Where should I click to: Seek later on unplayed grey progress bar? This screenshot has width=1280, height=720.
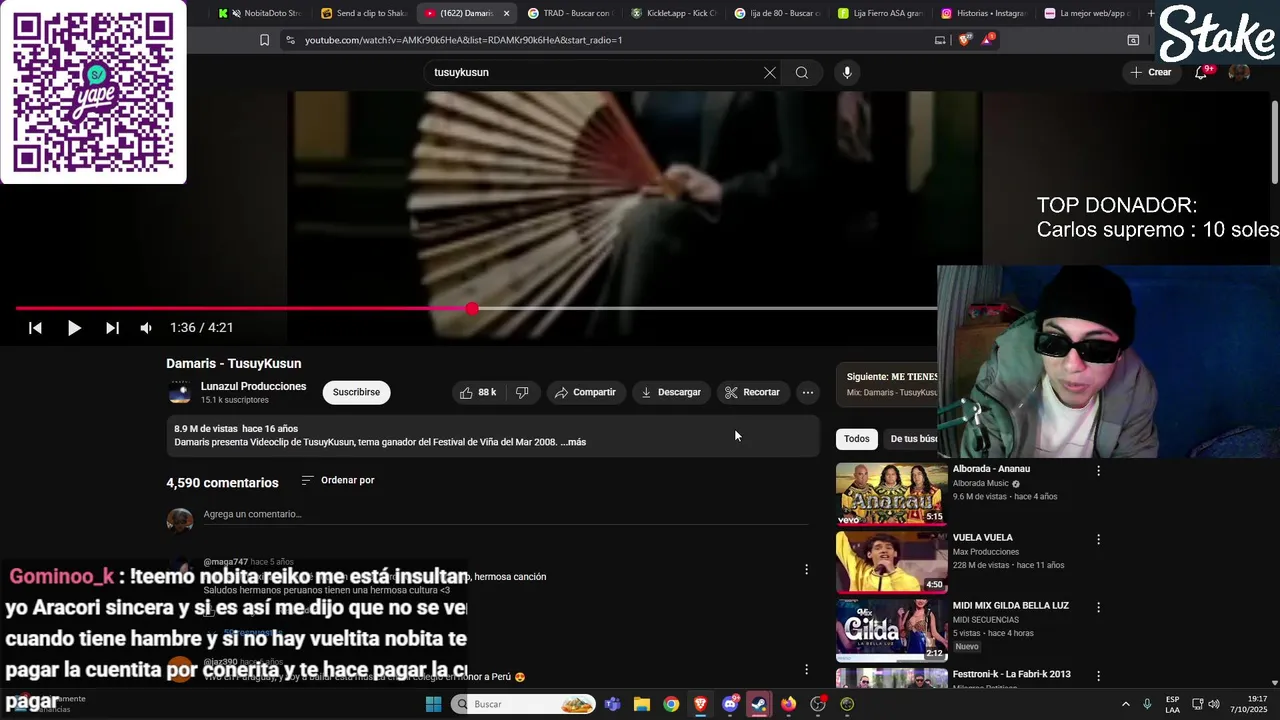[x=705, y=308]
